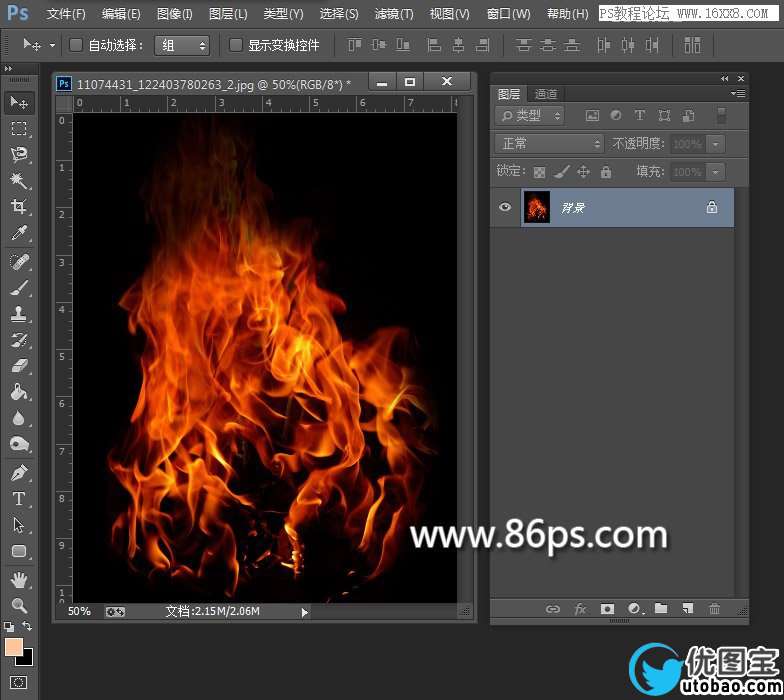The image size is (784, 700).
Task: Select the Type tool
Action: [x=19, y=498]
